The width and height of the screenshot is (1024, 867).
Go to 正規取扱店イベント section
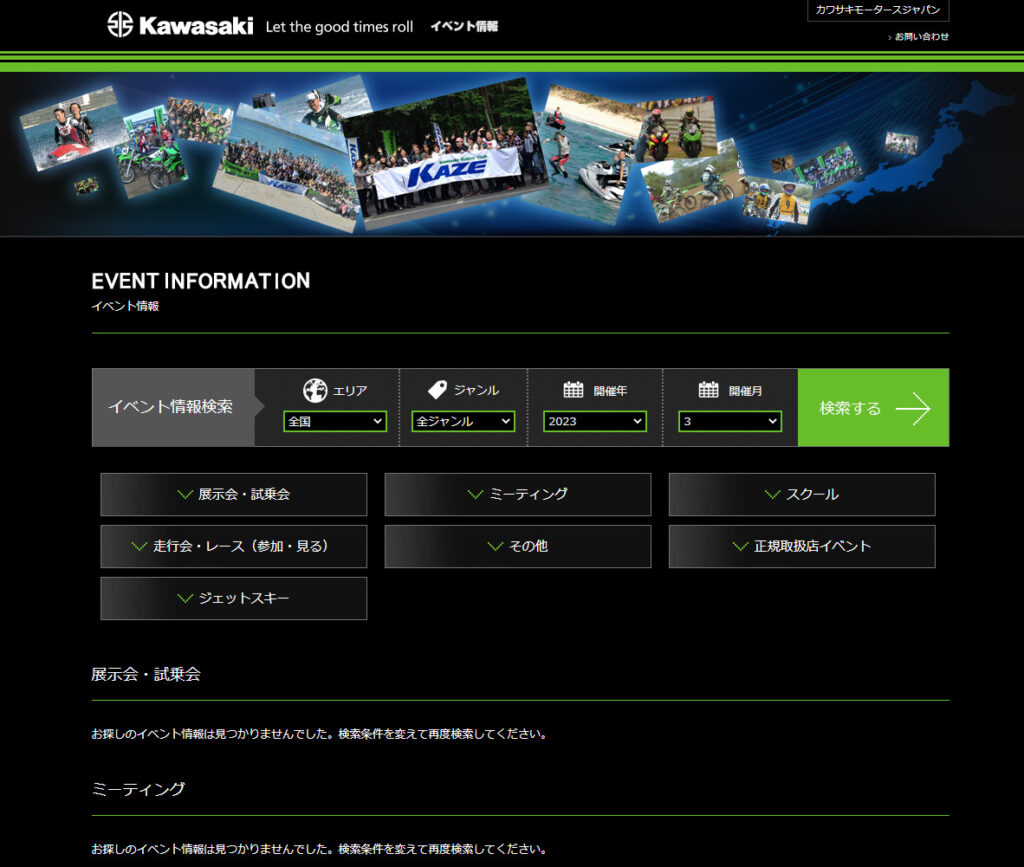801,546
